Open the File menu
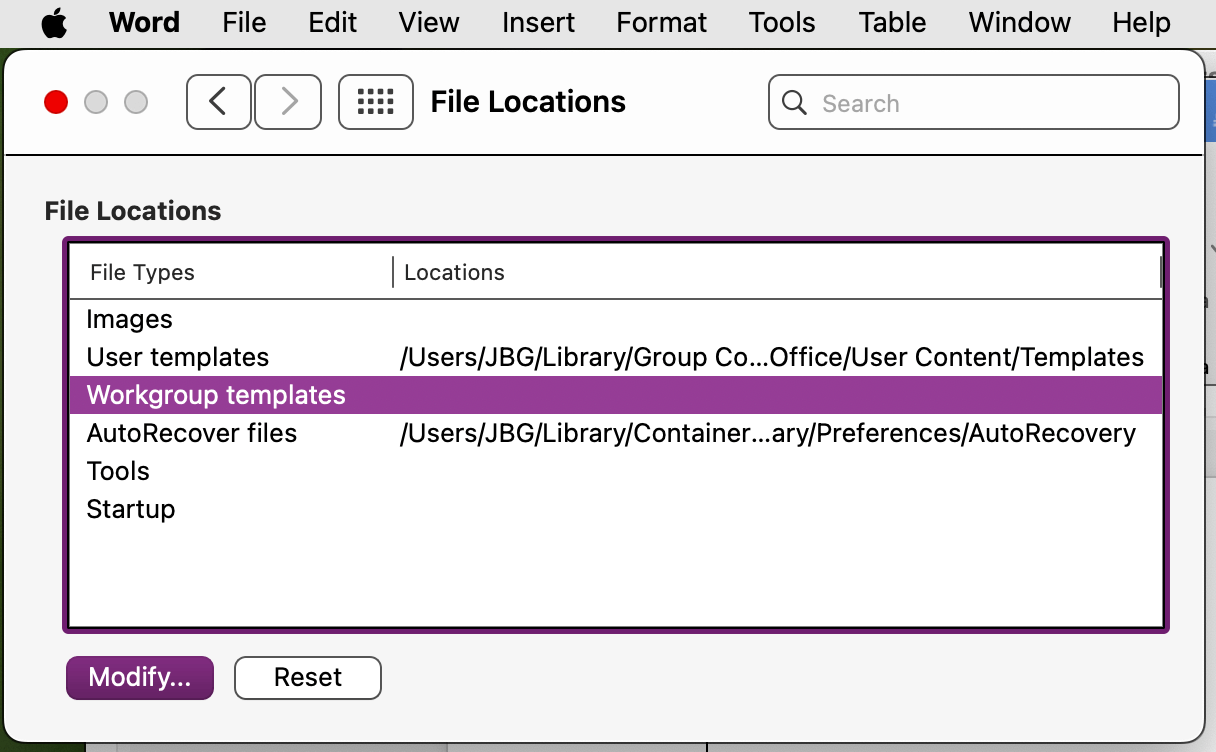The image size is (1216, 752). [x=244, y=23]
